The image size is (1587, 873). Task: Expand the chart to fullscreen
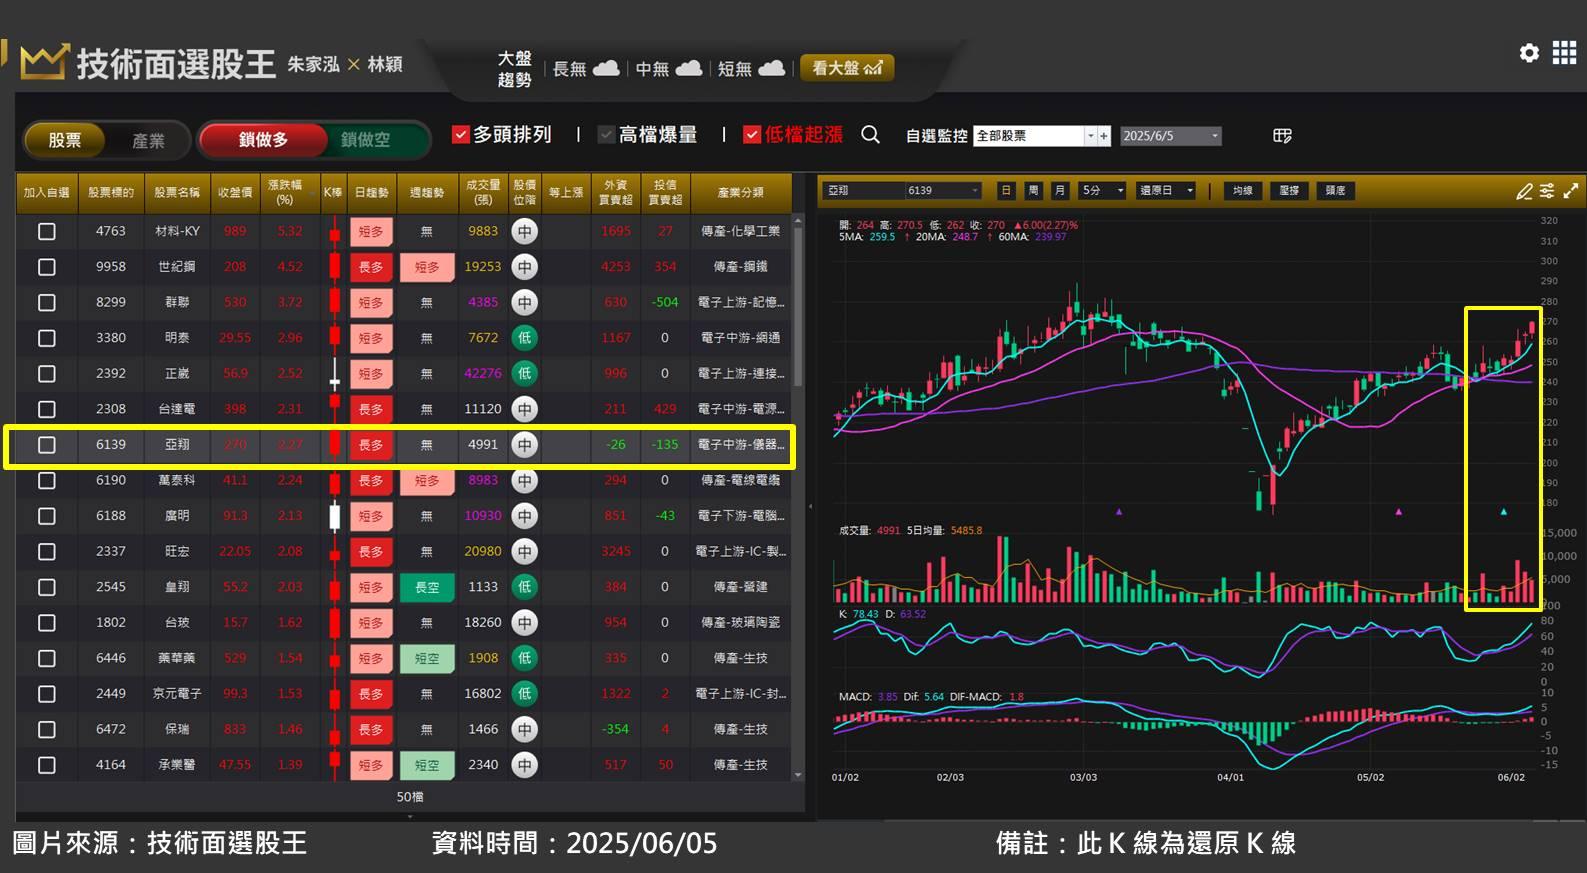(1571, 191)
